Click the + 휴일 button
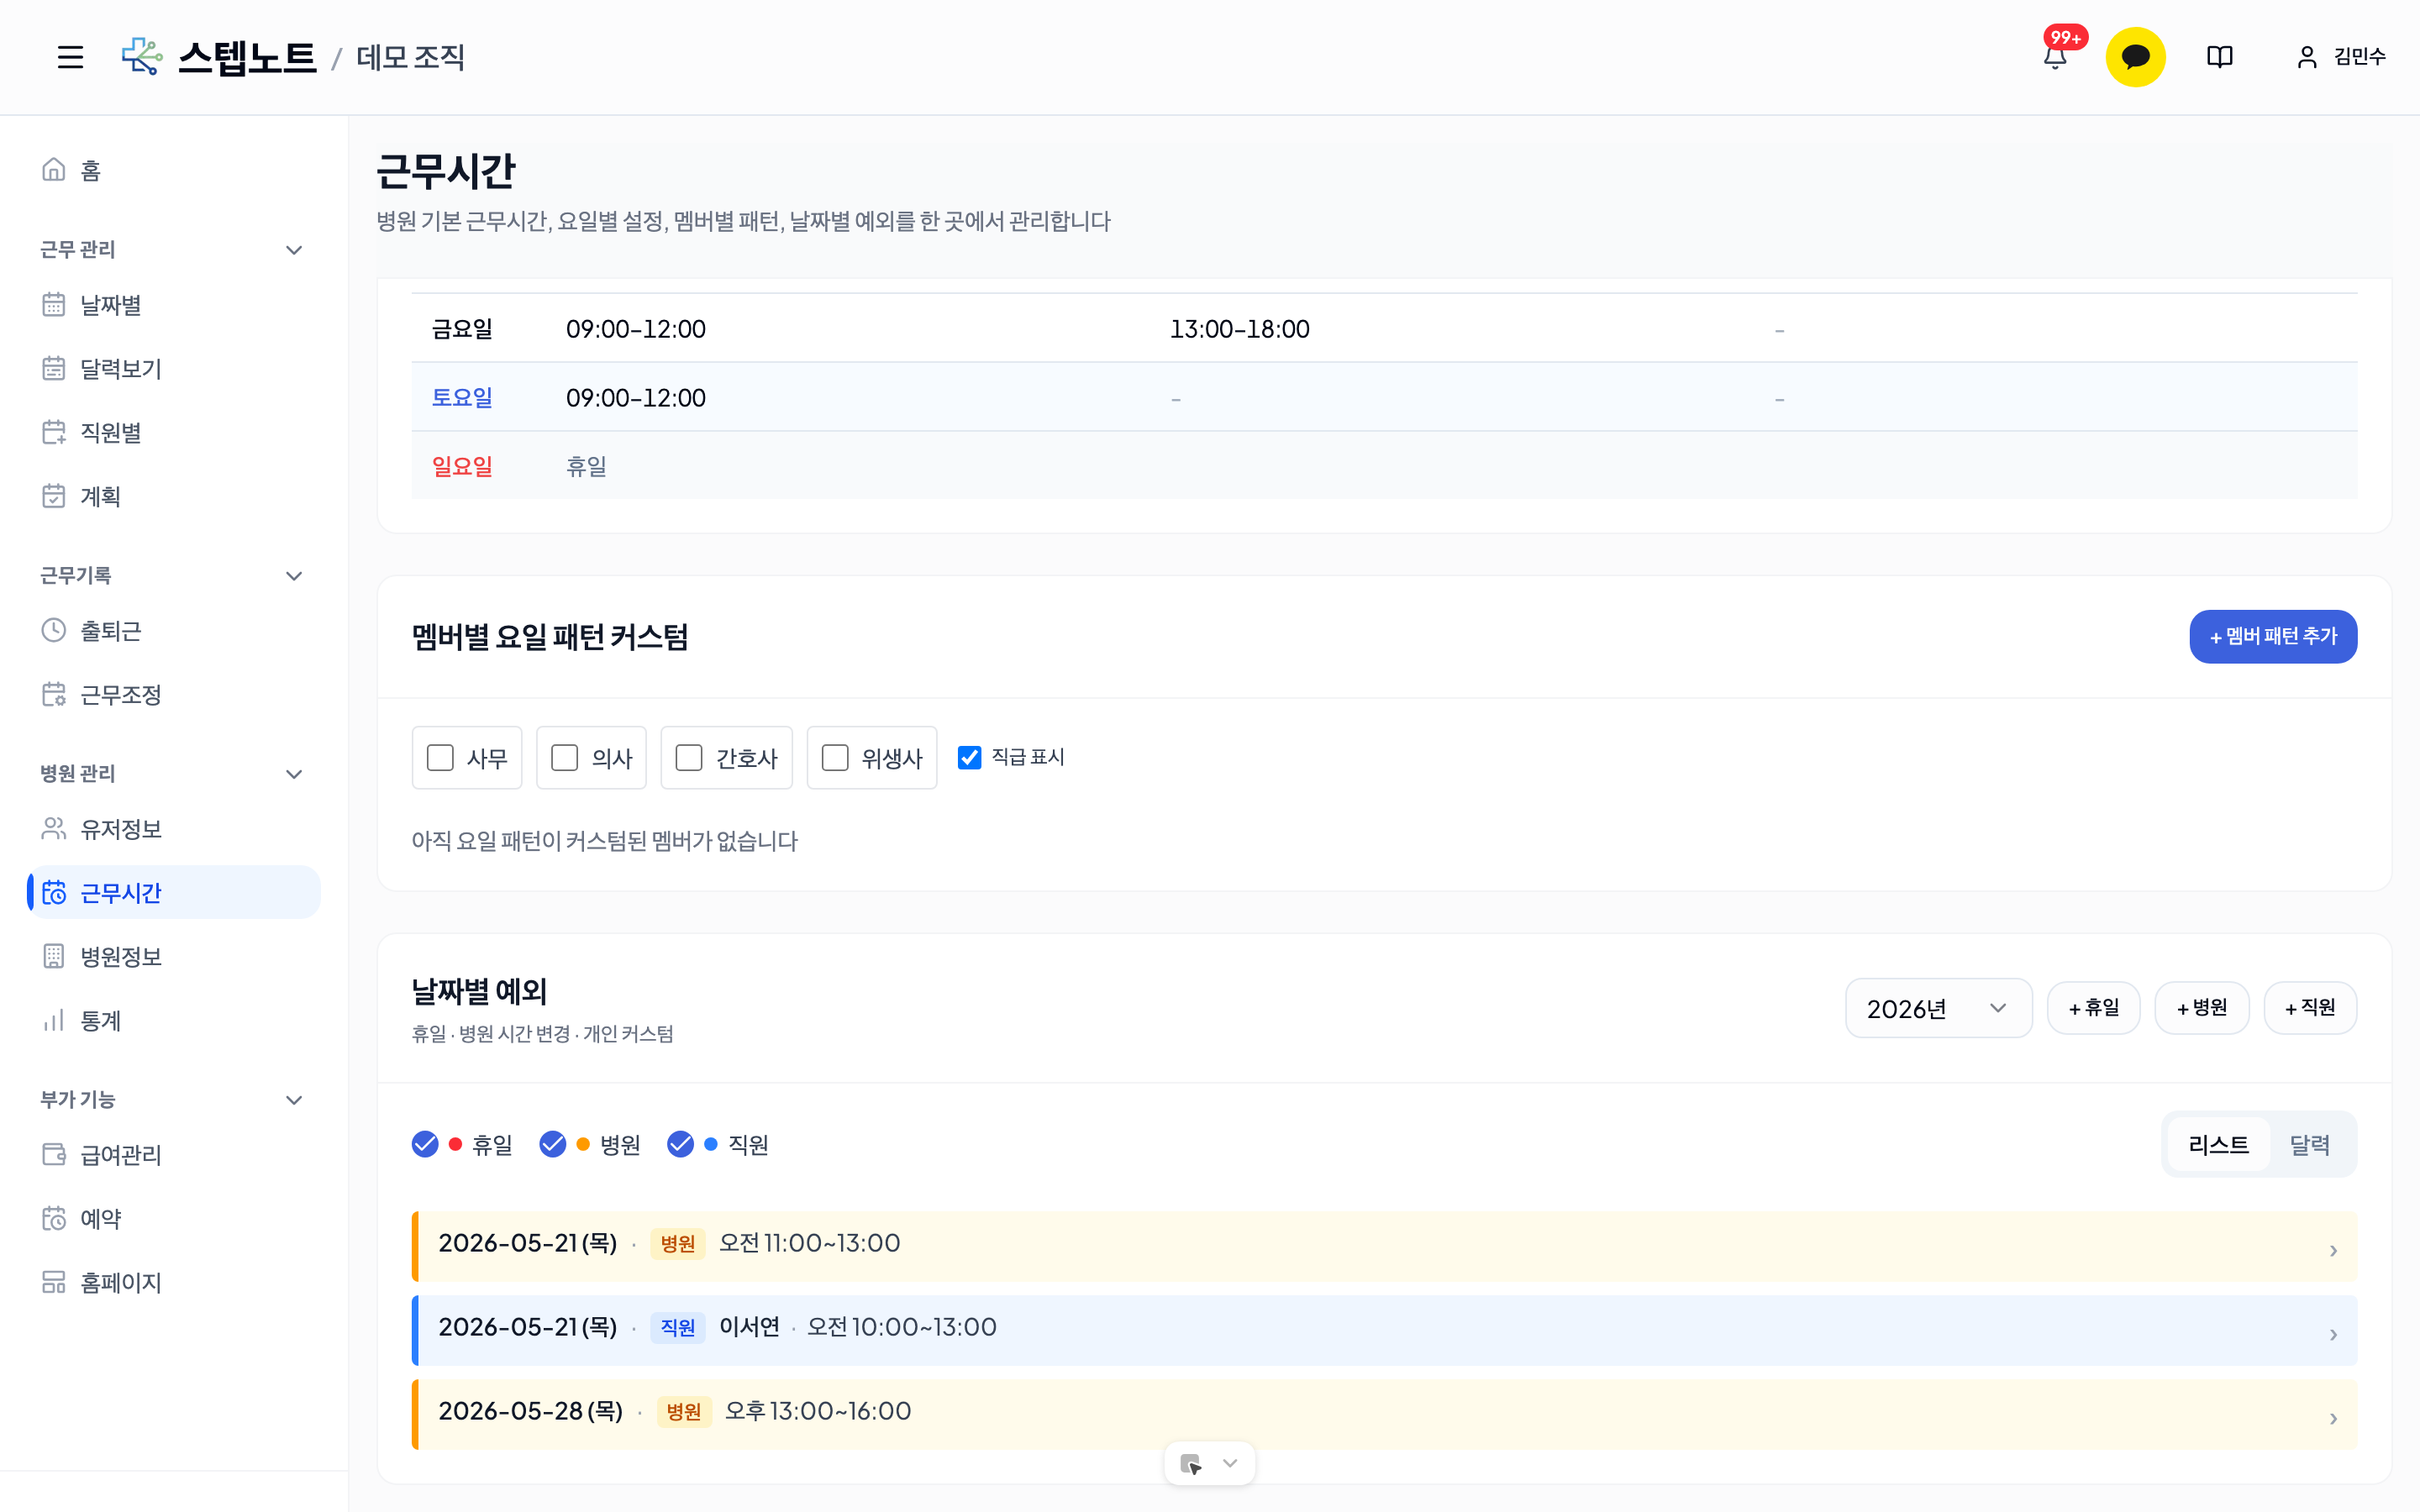The image size is (2420, 1512). pyautogui.click(x=2093, y=1008)
